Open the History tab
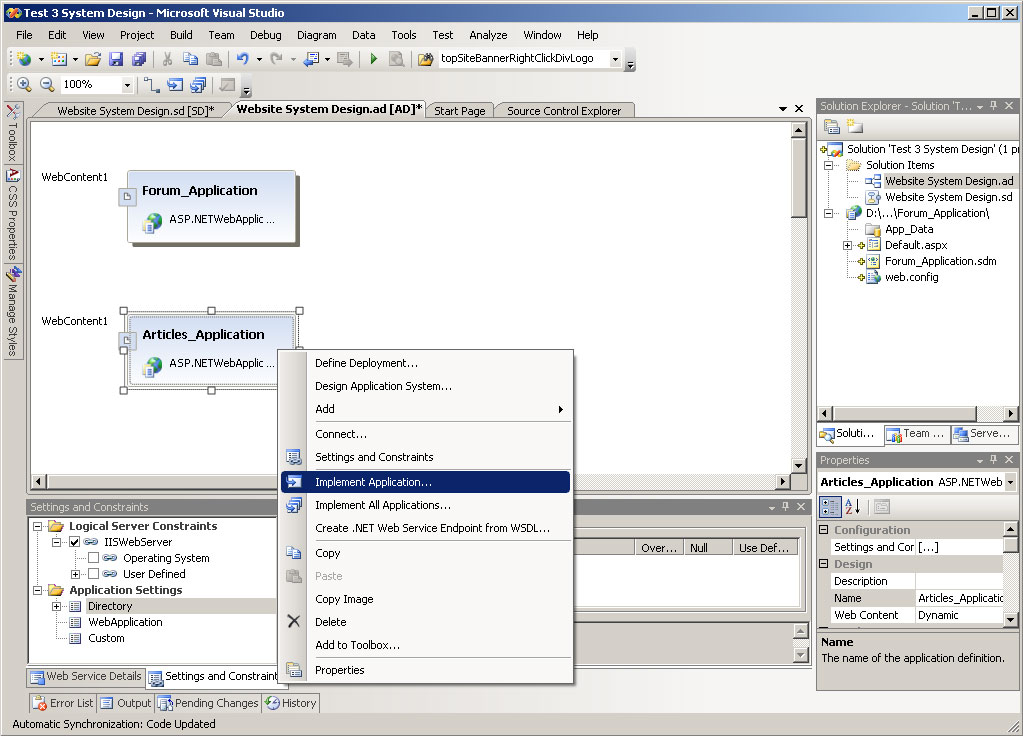Screen dimensions: 1023x736 coord(291,703)
